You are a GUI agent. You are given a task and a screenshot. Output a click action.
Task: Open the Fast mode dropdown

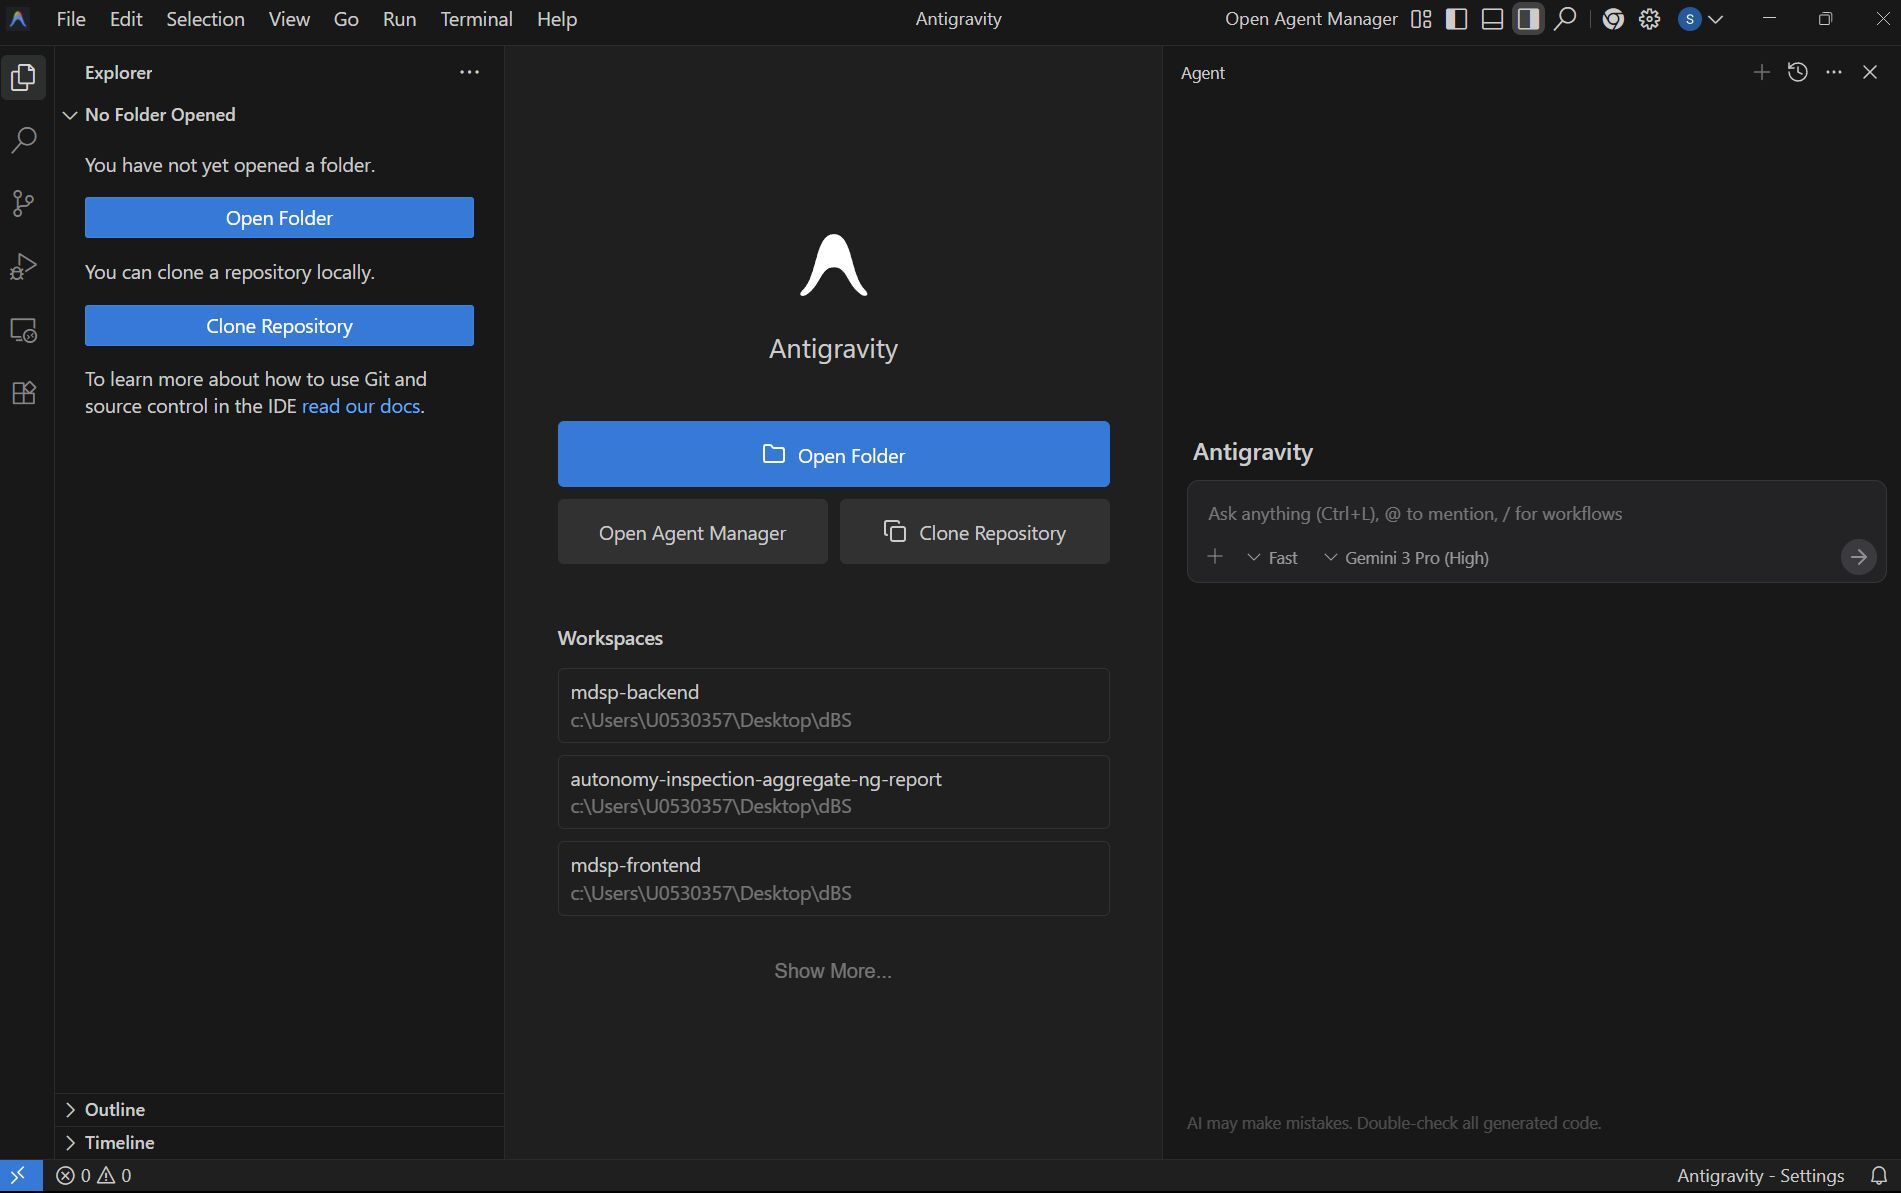1272,558
